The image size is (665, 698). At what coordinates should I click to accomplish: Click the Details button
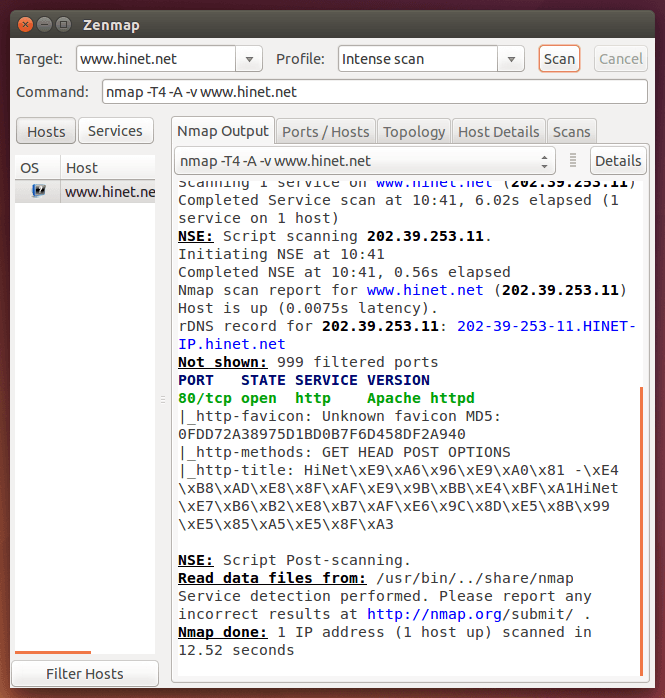[618, 161]
